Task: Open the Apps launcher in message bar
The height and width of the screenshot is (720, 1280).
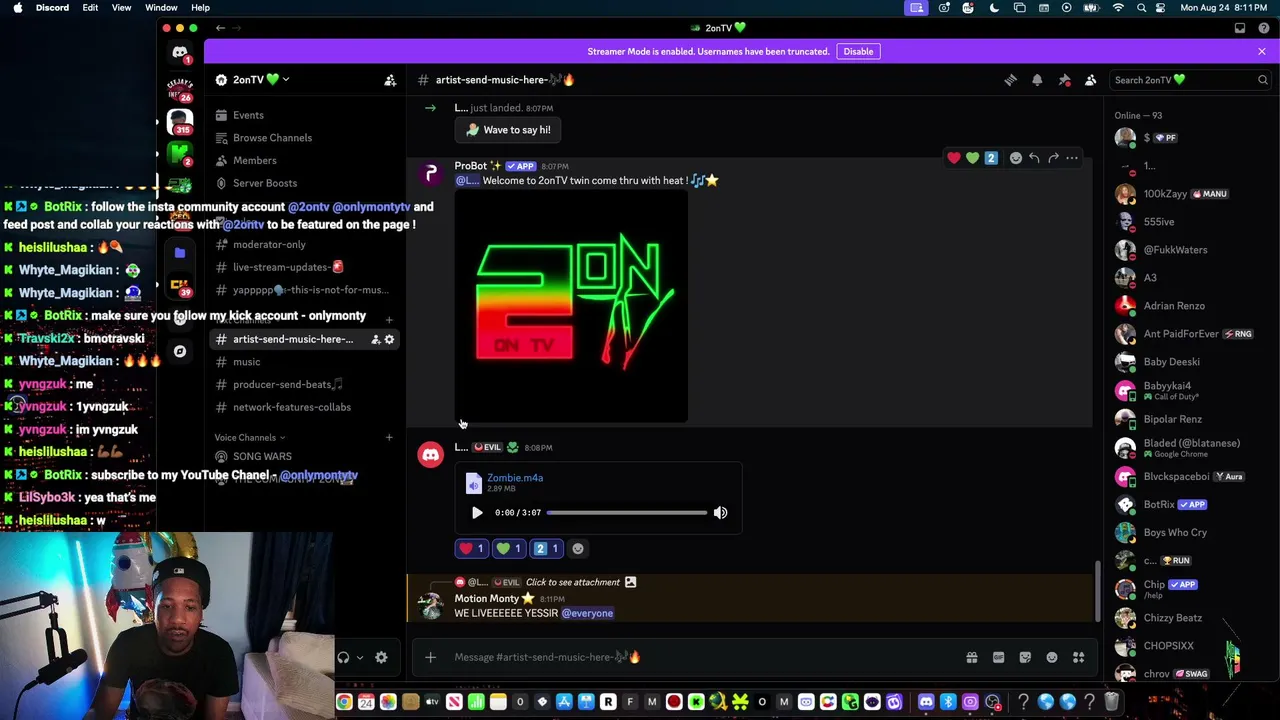Action: (x=1079, y=657)
